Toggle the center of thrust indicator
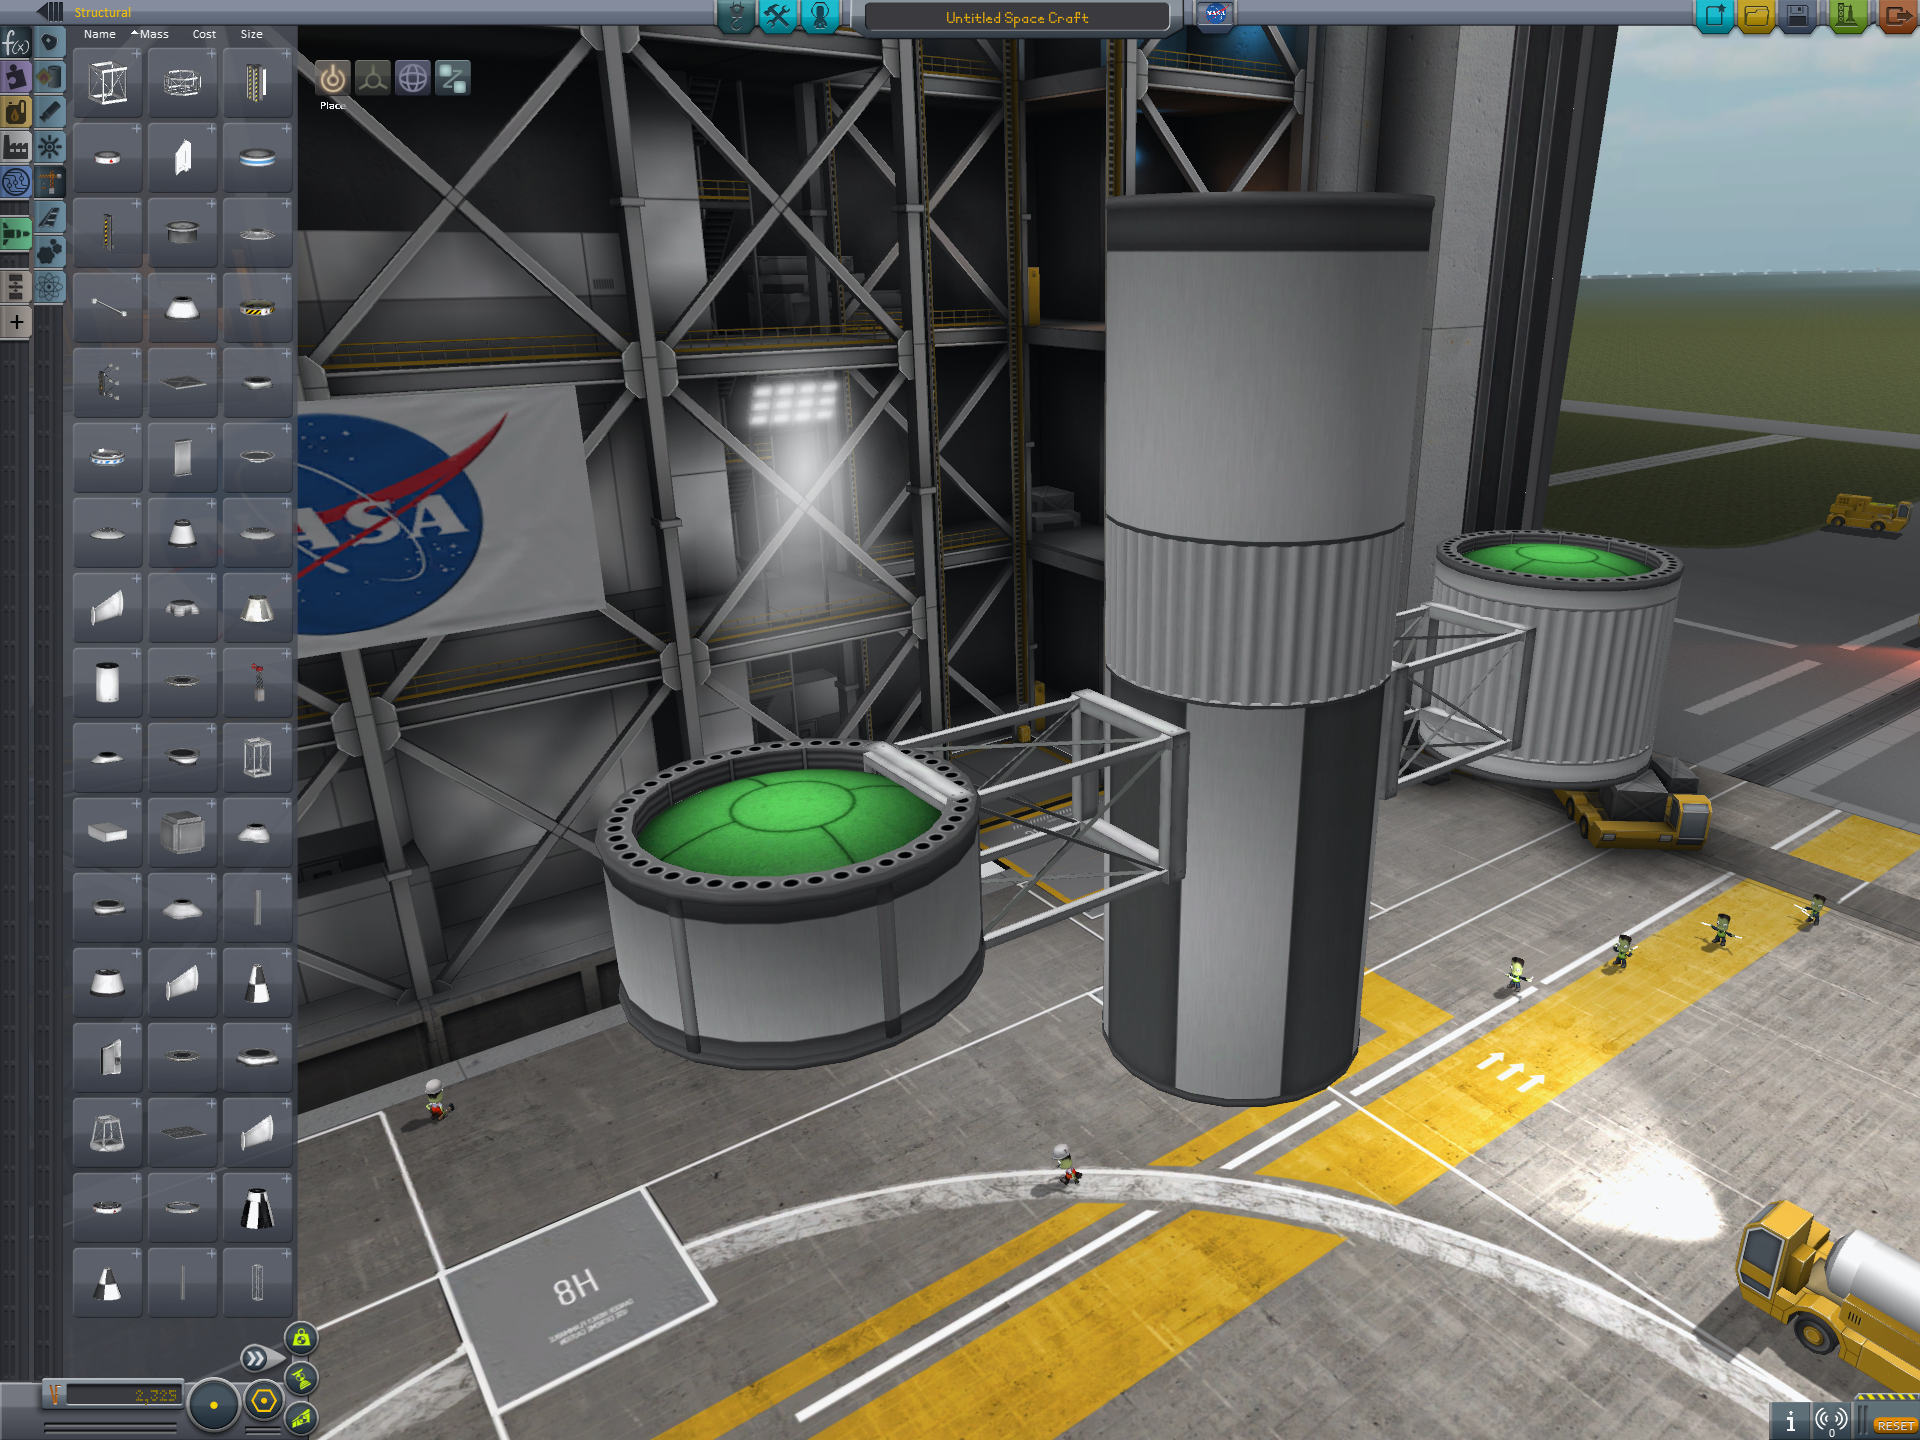Image resolution: width=1920 pixels, height=1440 pixels. point(302,1379)
